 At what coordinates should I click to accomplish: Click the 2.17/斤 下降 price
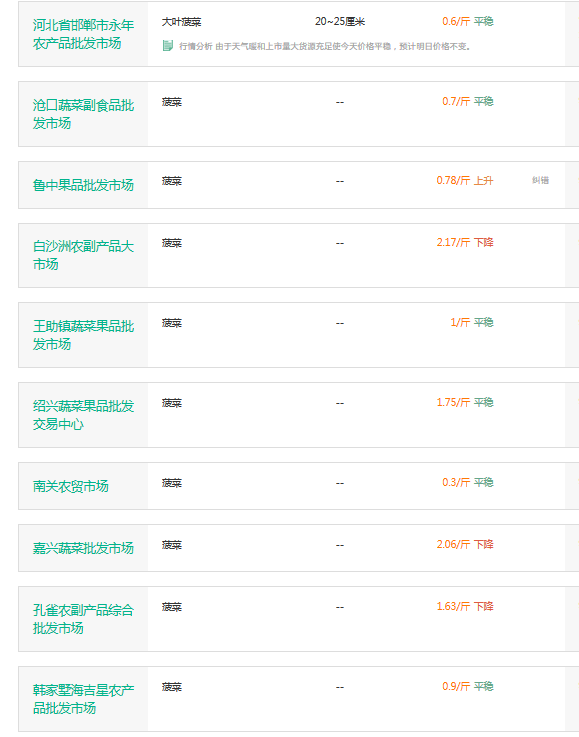465,243
